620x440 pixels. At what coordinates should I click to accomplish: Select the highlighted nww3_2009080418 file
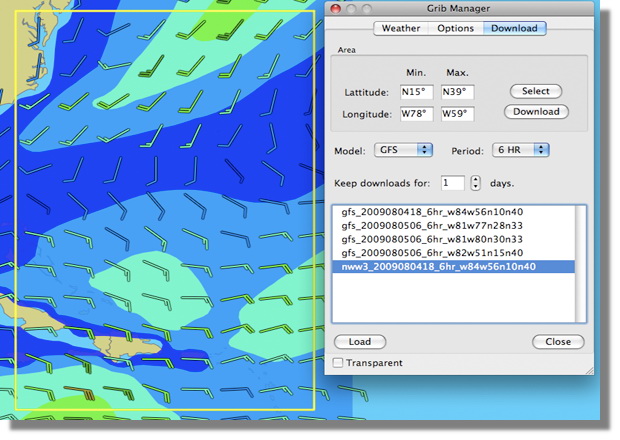(438, 267)
